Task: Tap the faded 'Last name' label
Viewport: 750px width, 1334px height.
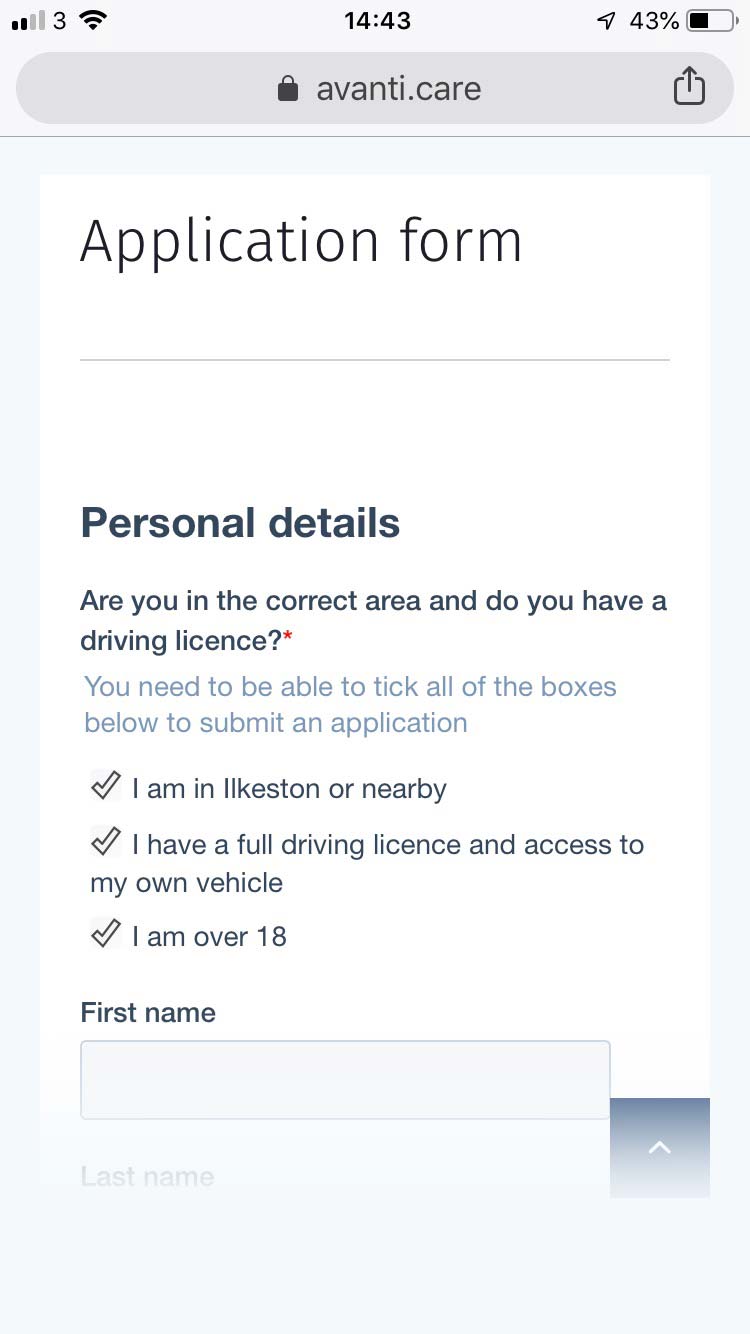Action: [147, 1176]
